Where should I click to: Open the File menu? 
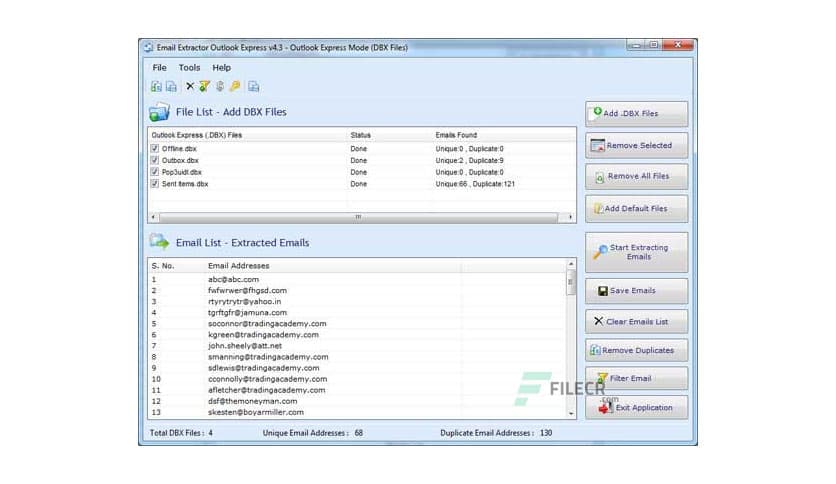[x=159, y=68]
